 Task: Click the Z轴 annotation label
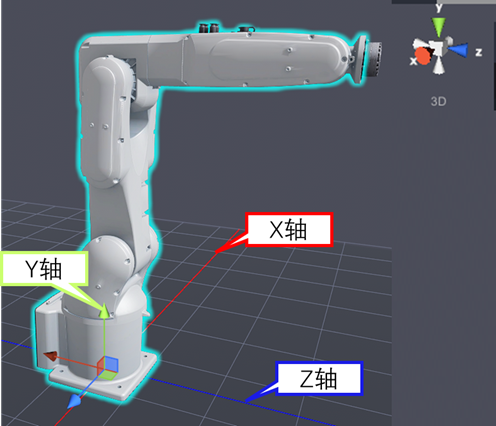[x=319, y=378]
